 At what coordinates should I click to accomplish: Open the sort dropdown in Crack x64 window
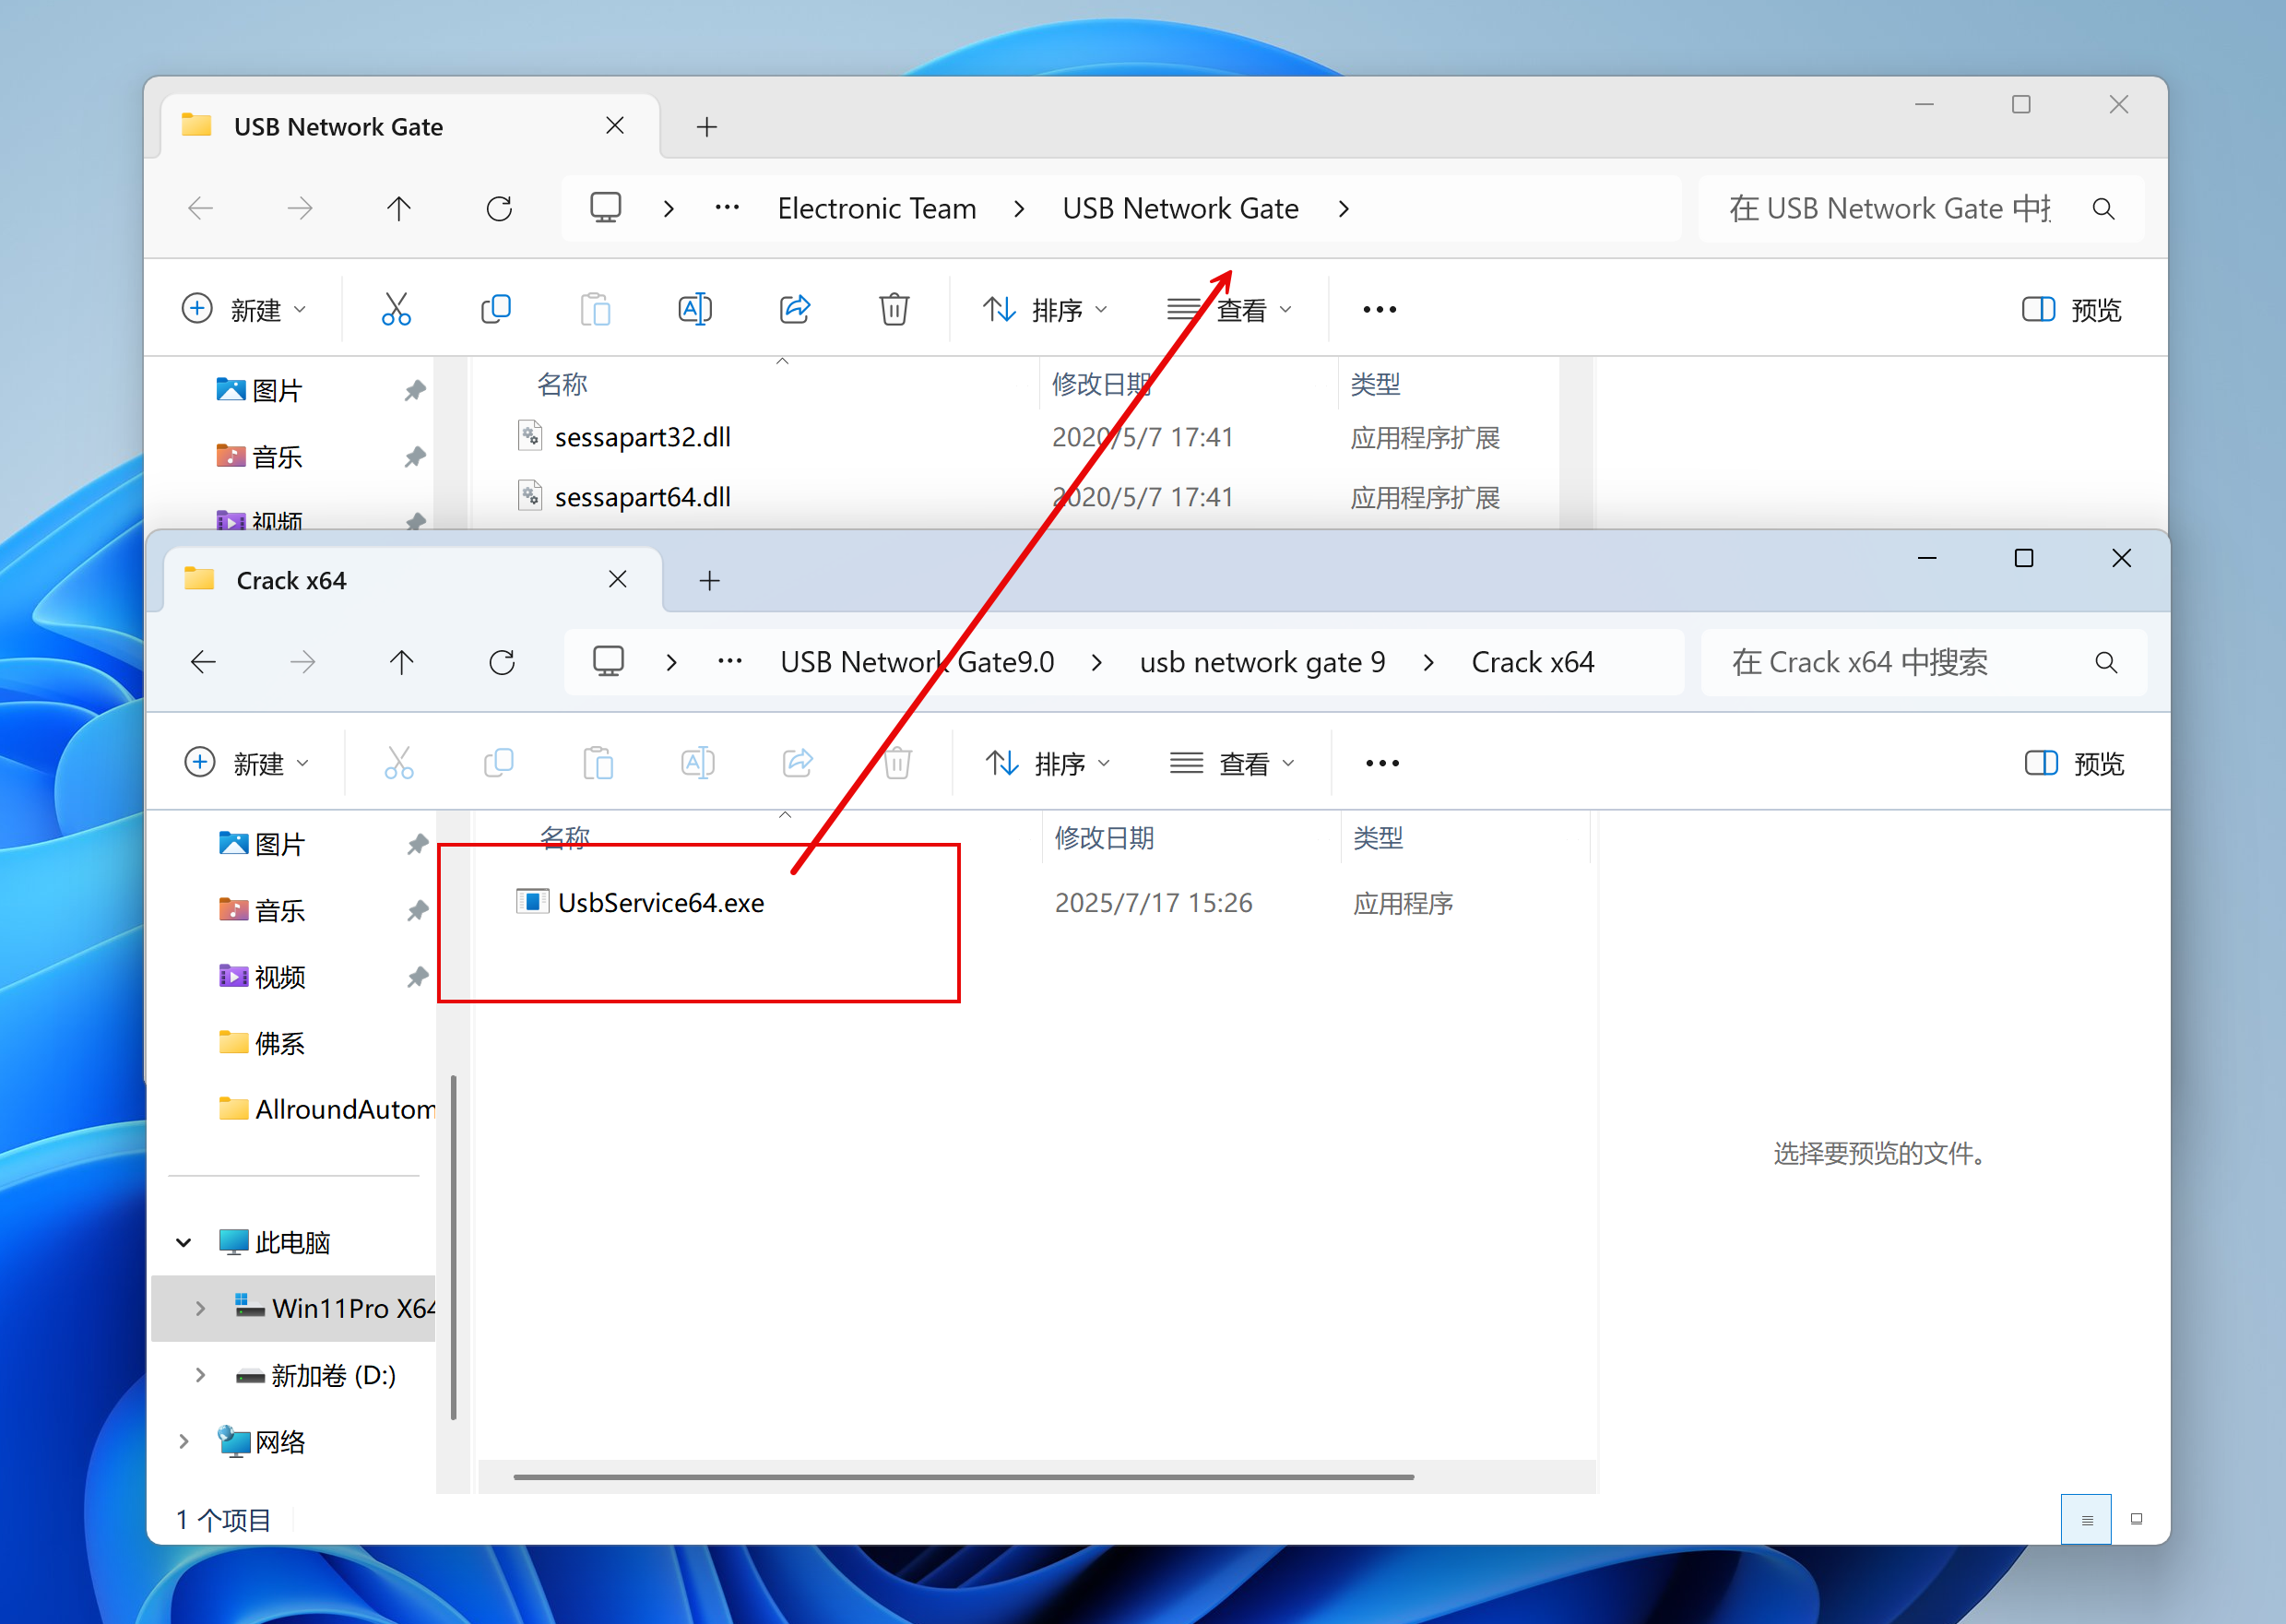(x=1047, y=764)
